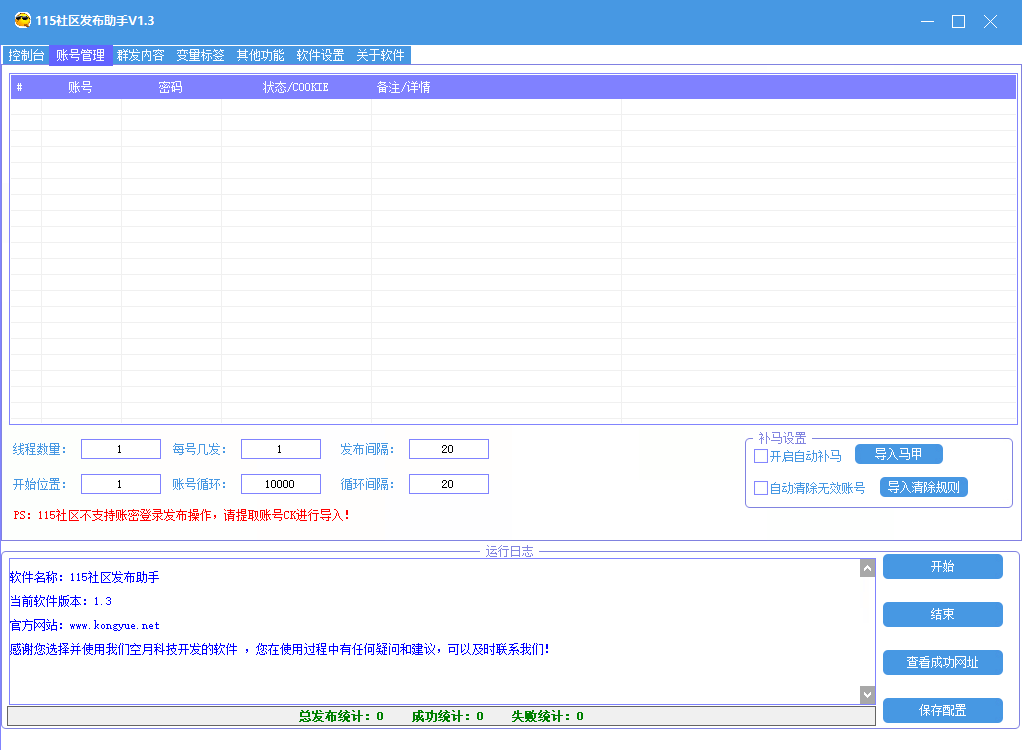Sort by the 账号 column header

80,87
